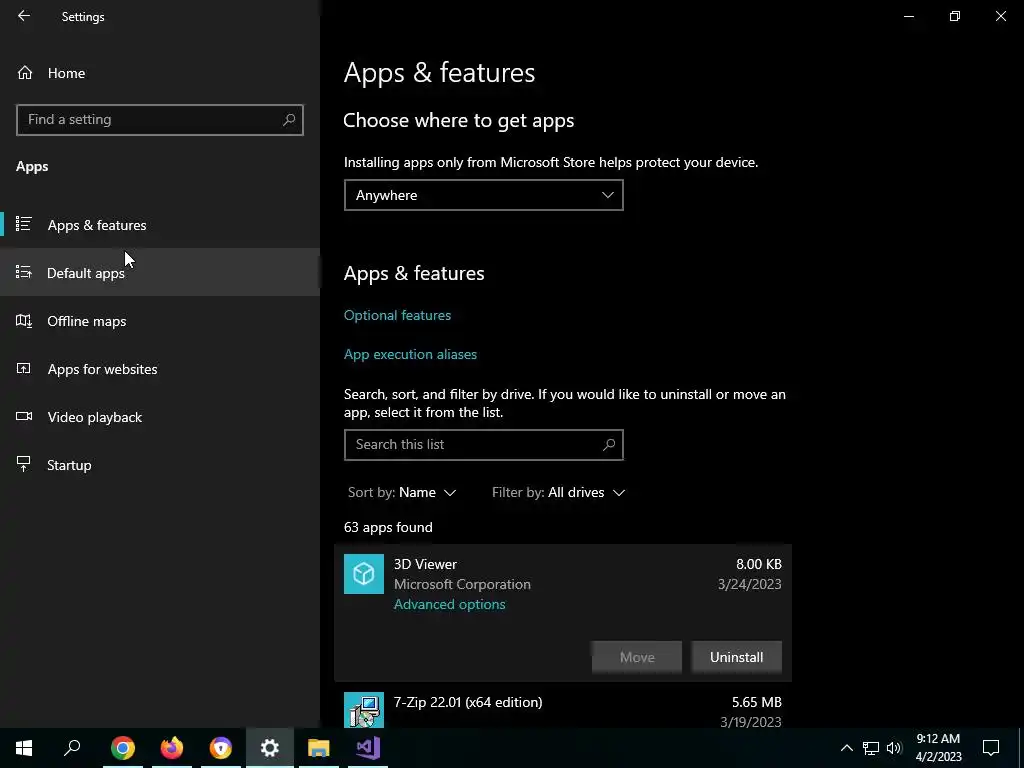Launch Google Chrome from taskbar
The image size is (1024, 768).
[x=122, y=748]
